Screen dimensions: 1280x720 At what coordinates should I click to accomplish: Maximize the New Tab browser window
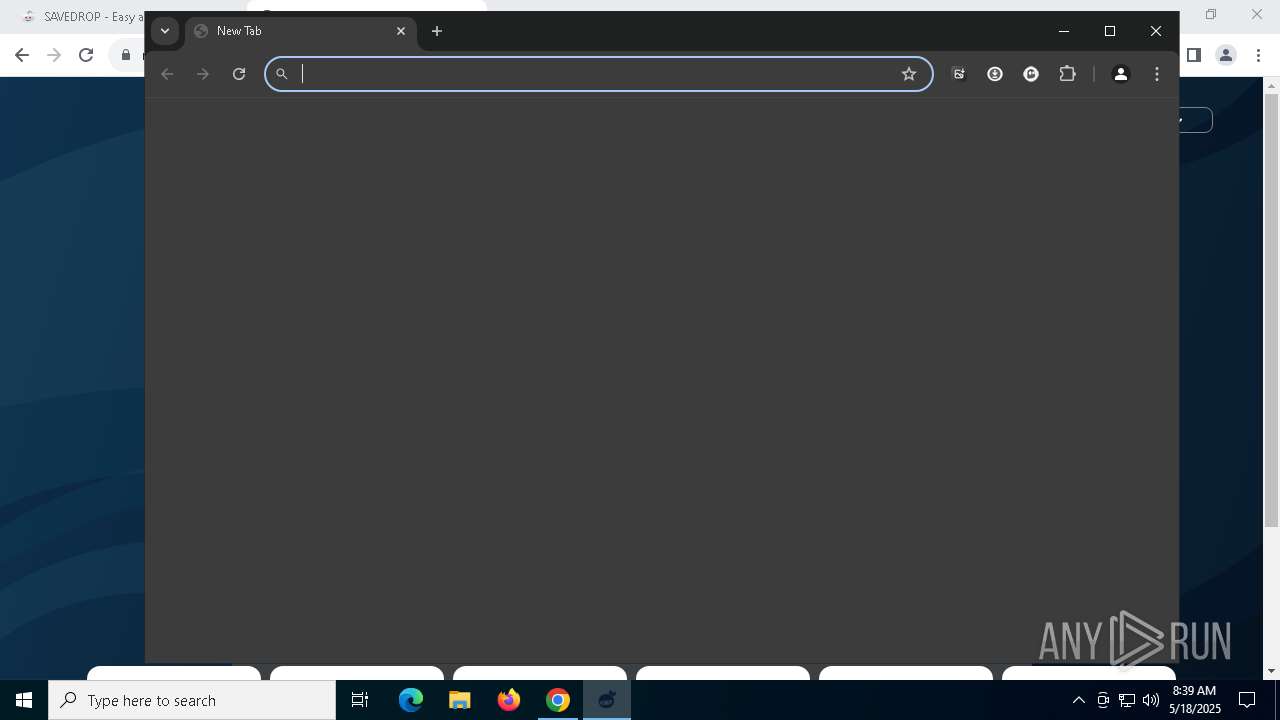(1110, 31)
